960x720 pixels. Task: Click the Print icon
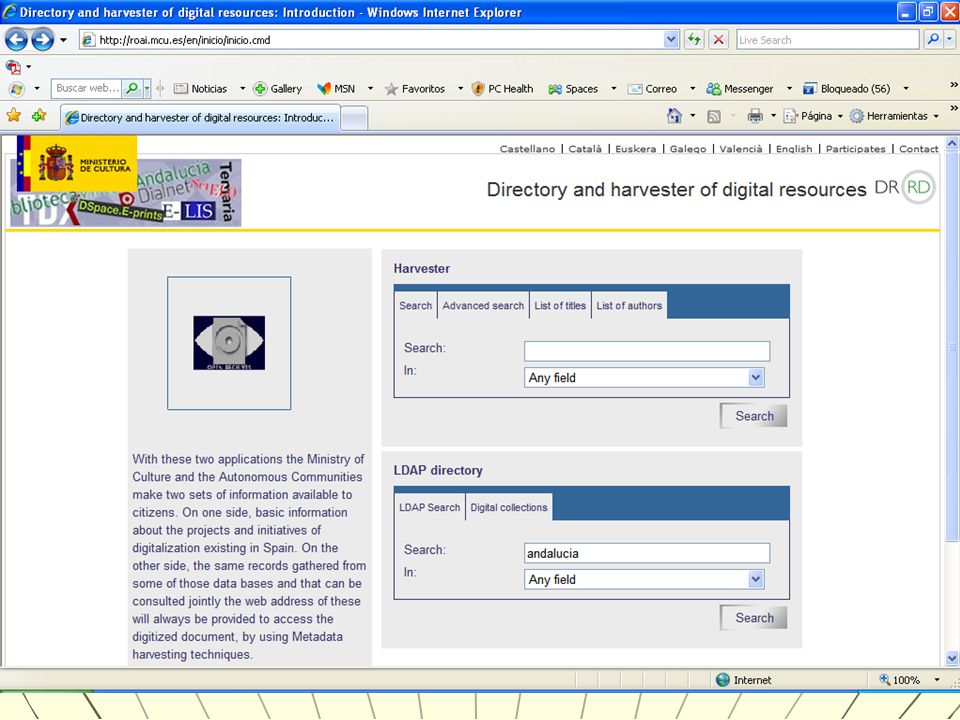pyautogui.click(x=755, y=116)
